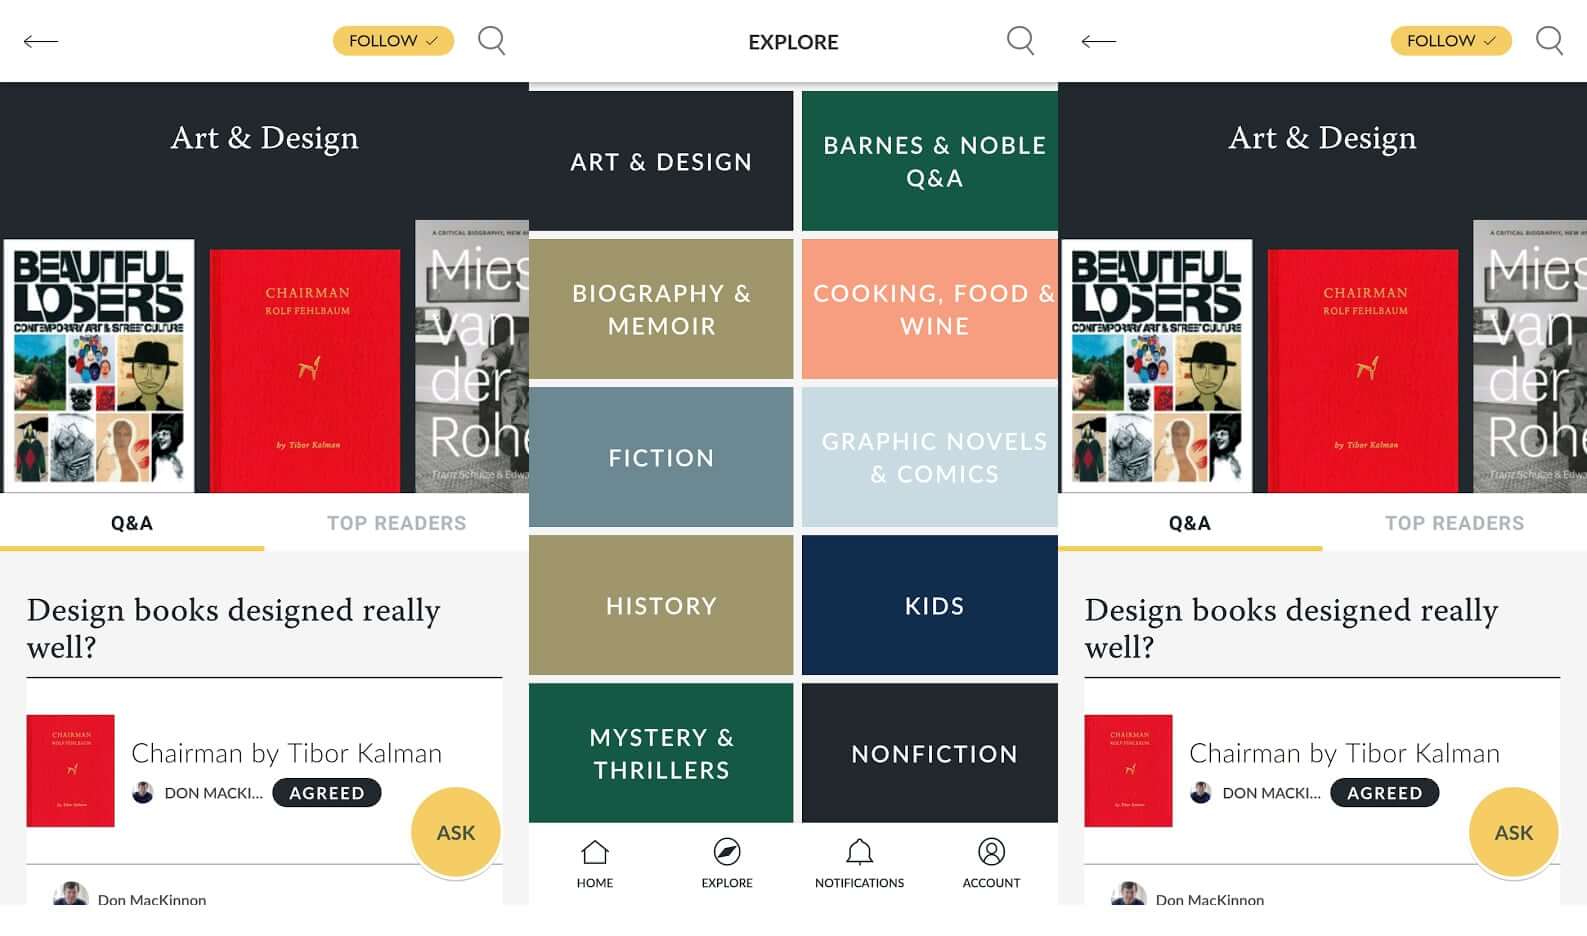Open red Chairman book cover in left carousel
The height and width of the screenshot is (936, 1587).
click(x=305, y=371)
